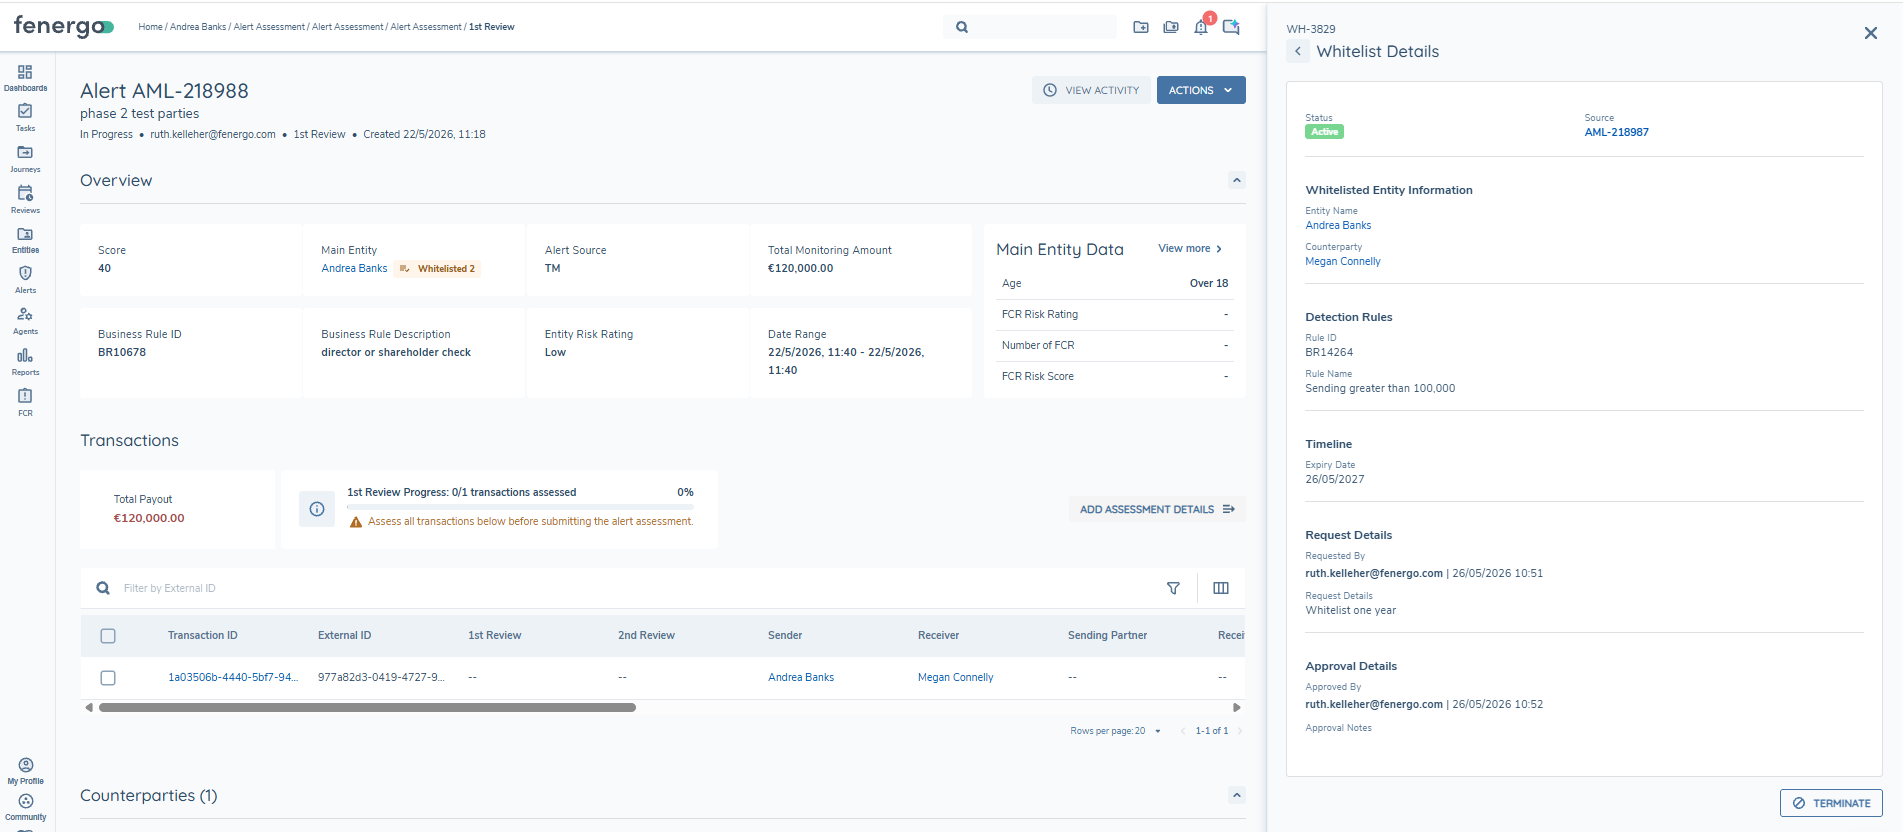The height and width of the screenshot is (832, 1903).
Task: Open source alert AML-218987 link
Action: coord(1616,132)
